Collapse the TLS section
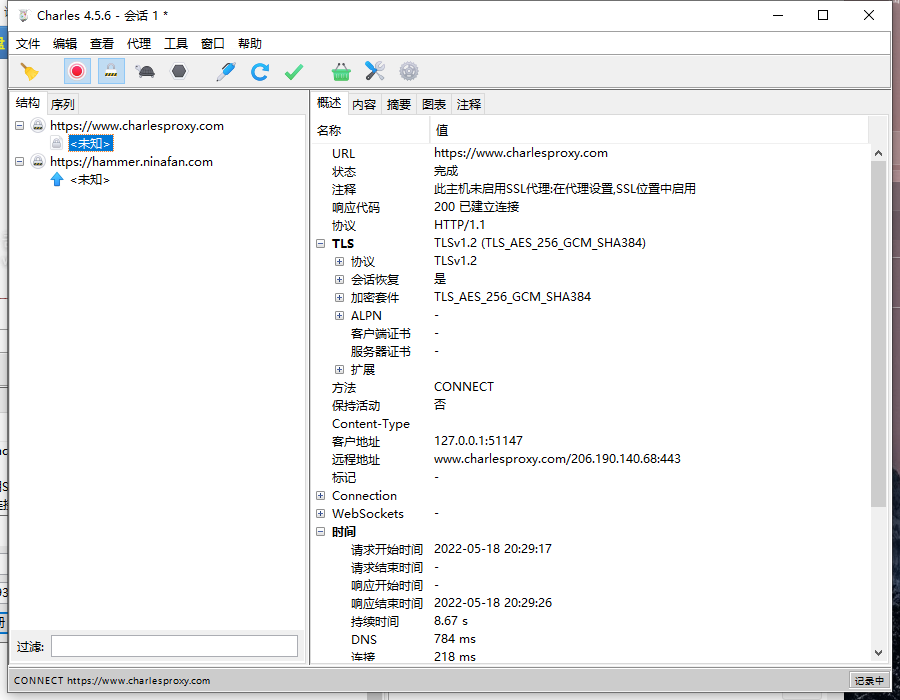The height and width of the screenshot is (700, 900). (320, 244)
